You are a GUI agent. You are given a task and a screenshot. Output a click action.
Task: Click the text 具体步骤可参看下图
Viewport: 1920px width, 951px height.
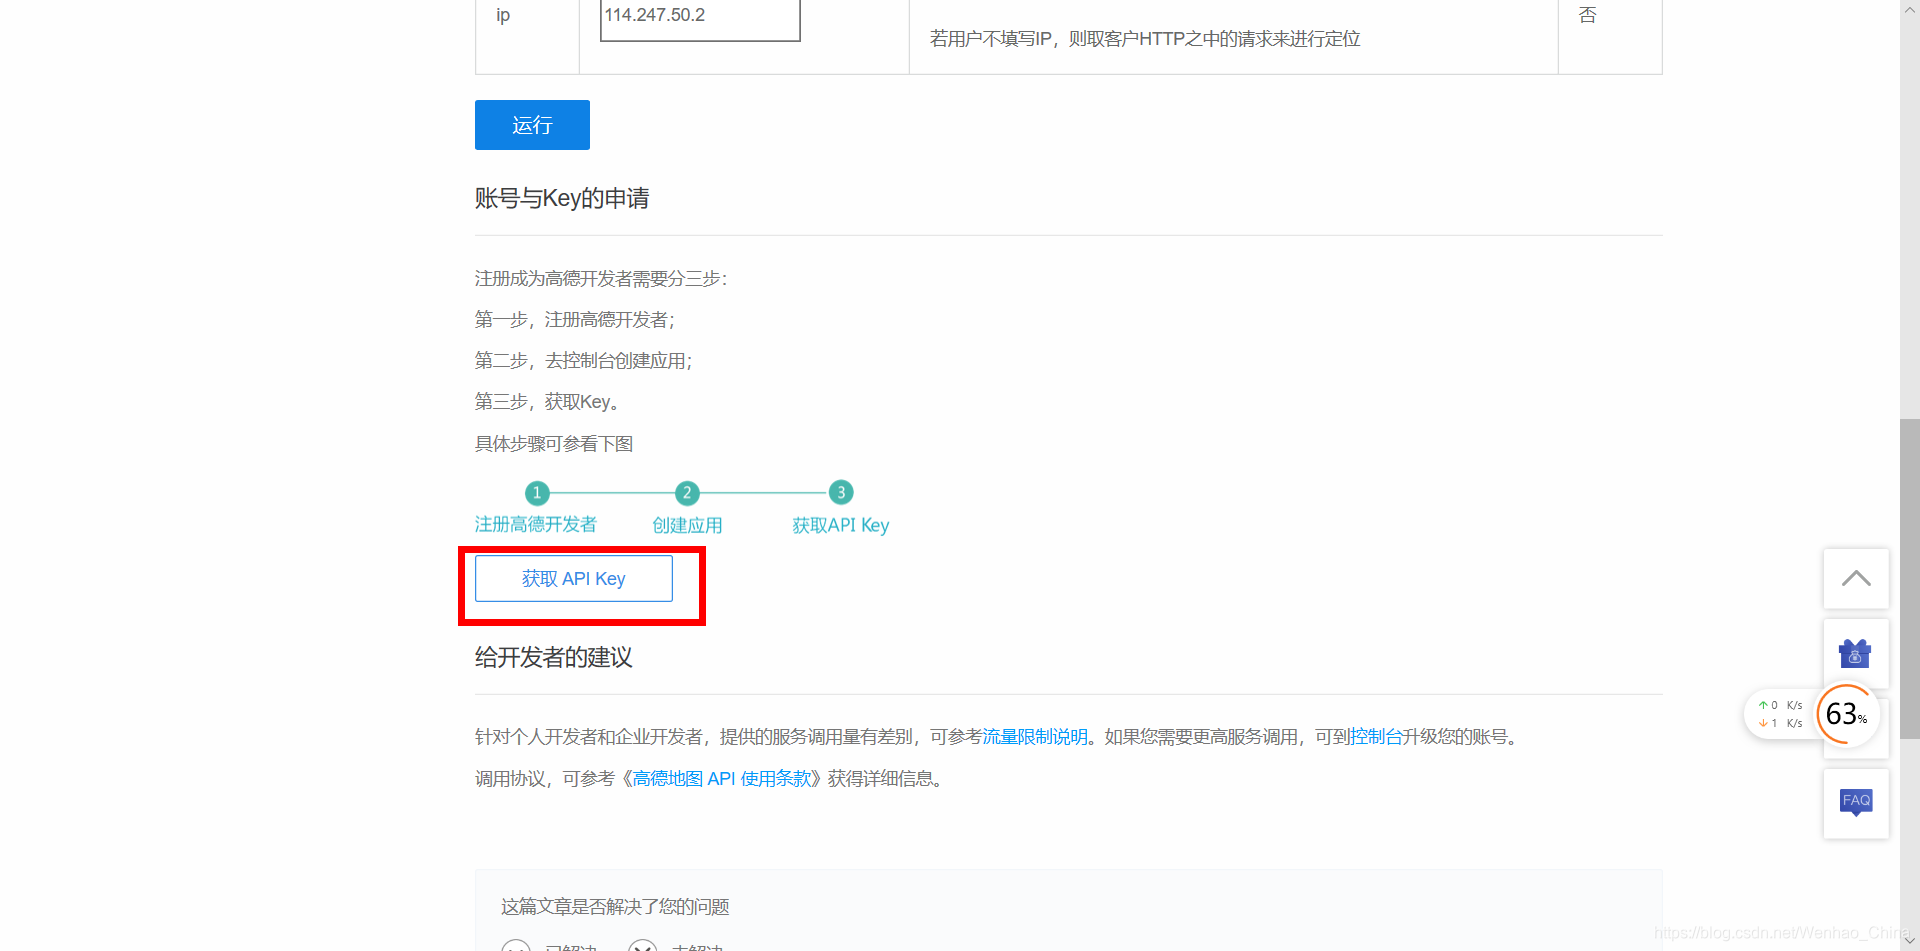click(554, 444)
